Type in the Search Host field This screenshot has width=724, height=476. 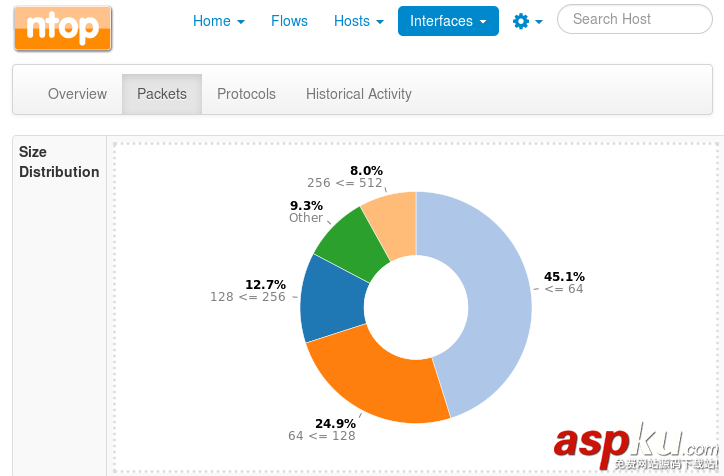tap(634, 19)
